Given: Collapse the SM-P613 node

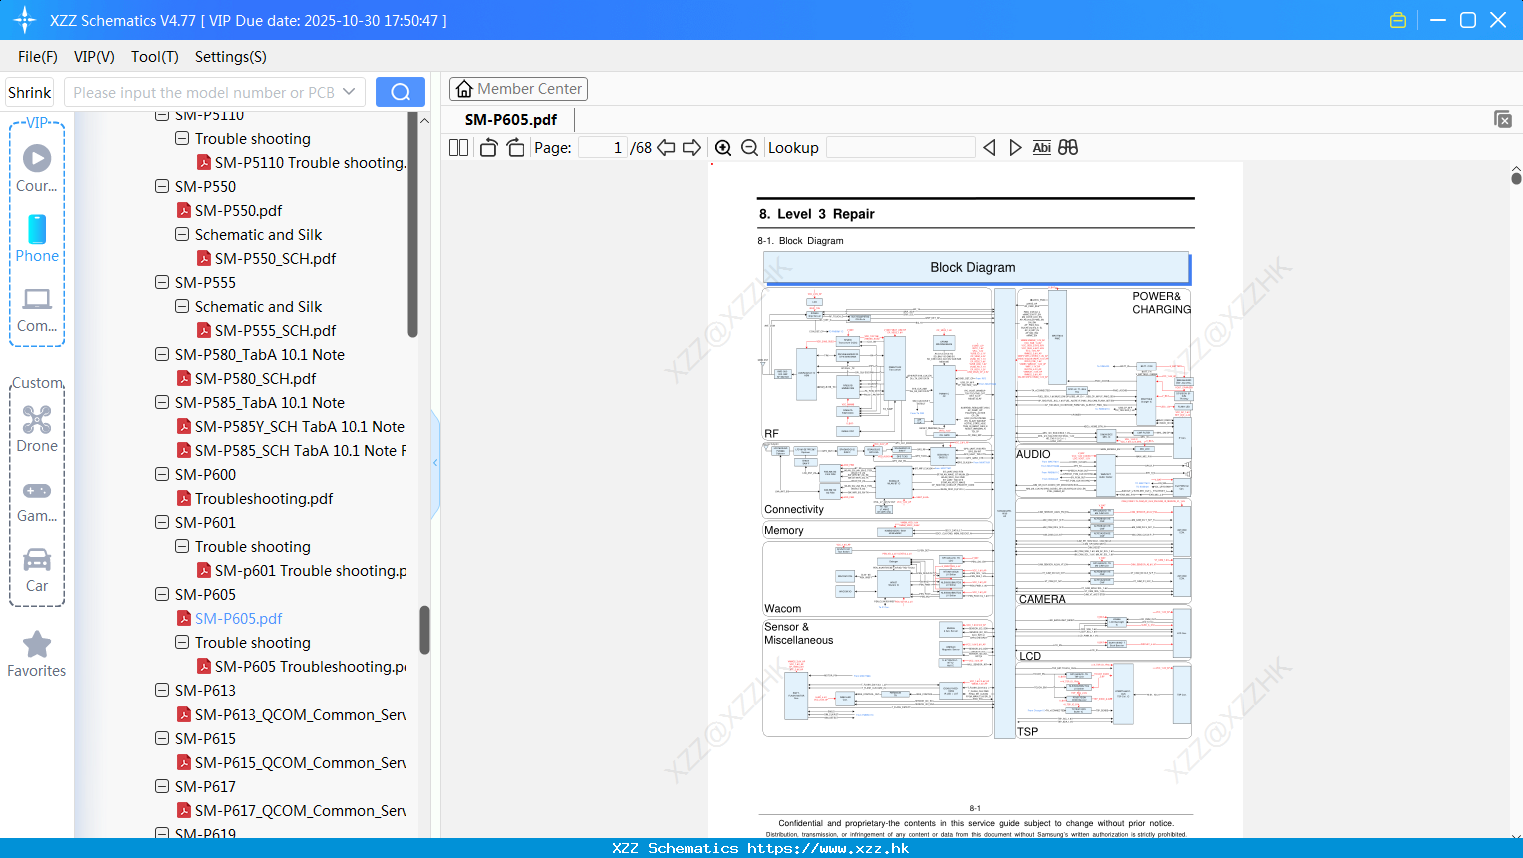Looking at the screenshot, I should click(162, 690).
